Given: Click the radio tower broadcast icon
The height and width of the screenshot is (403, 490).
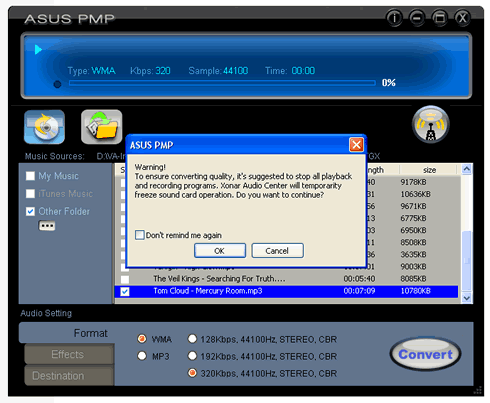Looking at the screenshot, I should click(x=431, y=124).
